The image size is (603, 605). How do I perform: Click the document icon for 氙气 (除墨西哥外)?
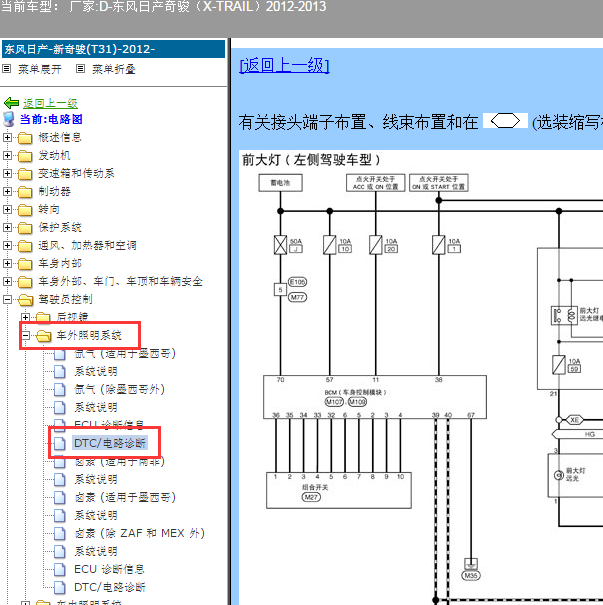point(60,390)
